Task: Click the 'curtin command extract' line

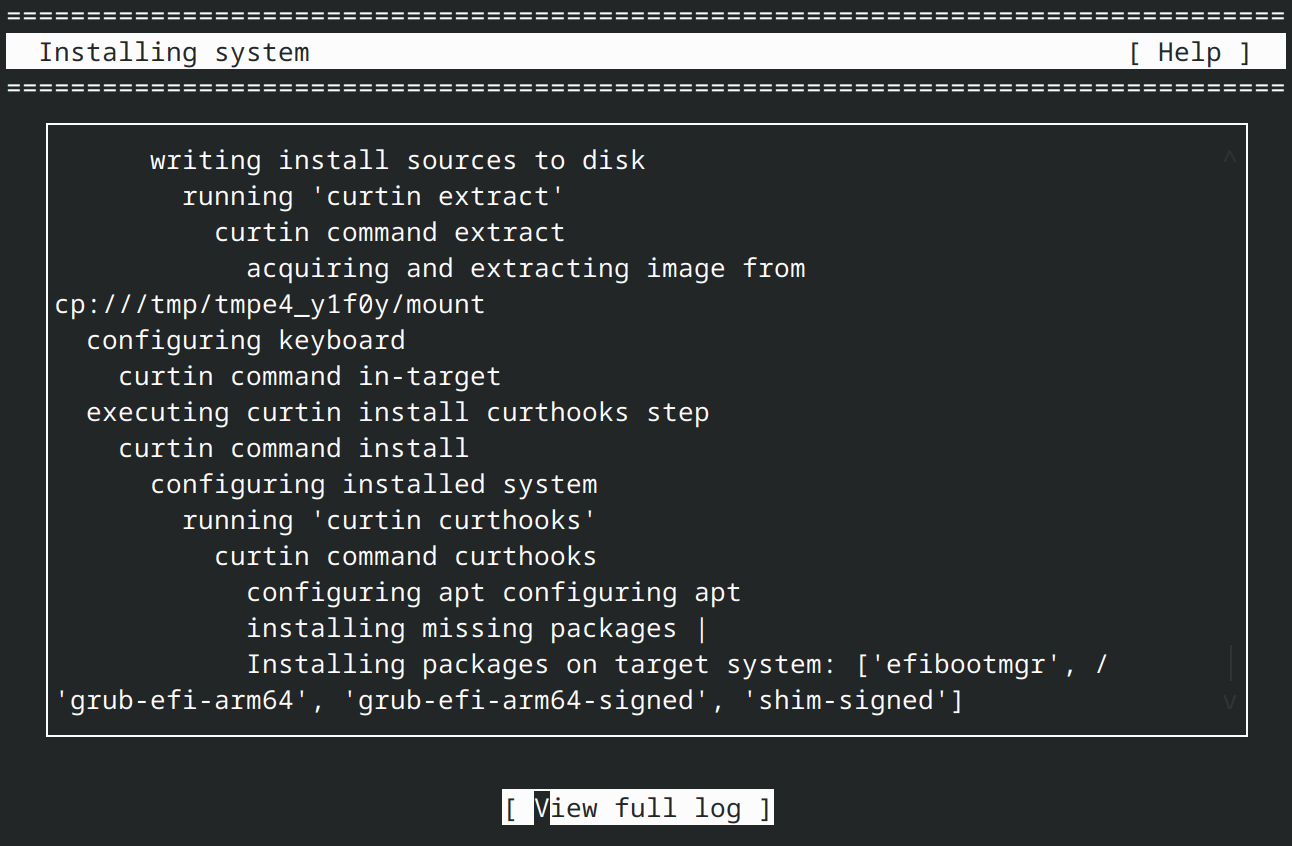Action: (390, 232)
